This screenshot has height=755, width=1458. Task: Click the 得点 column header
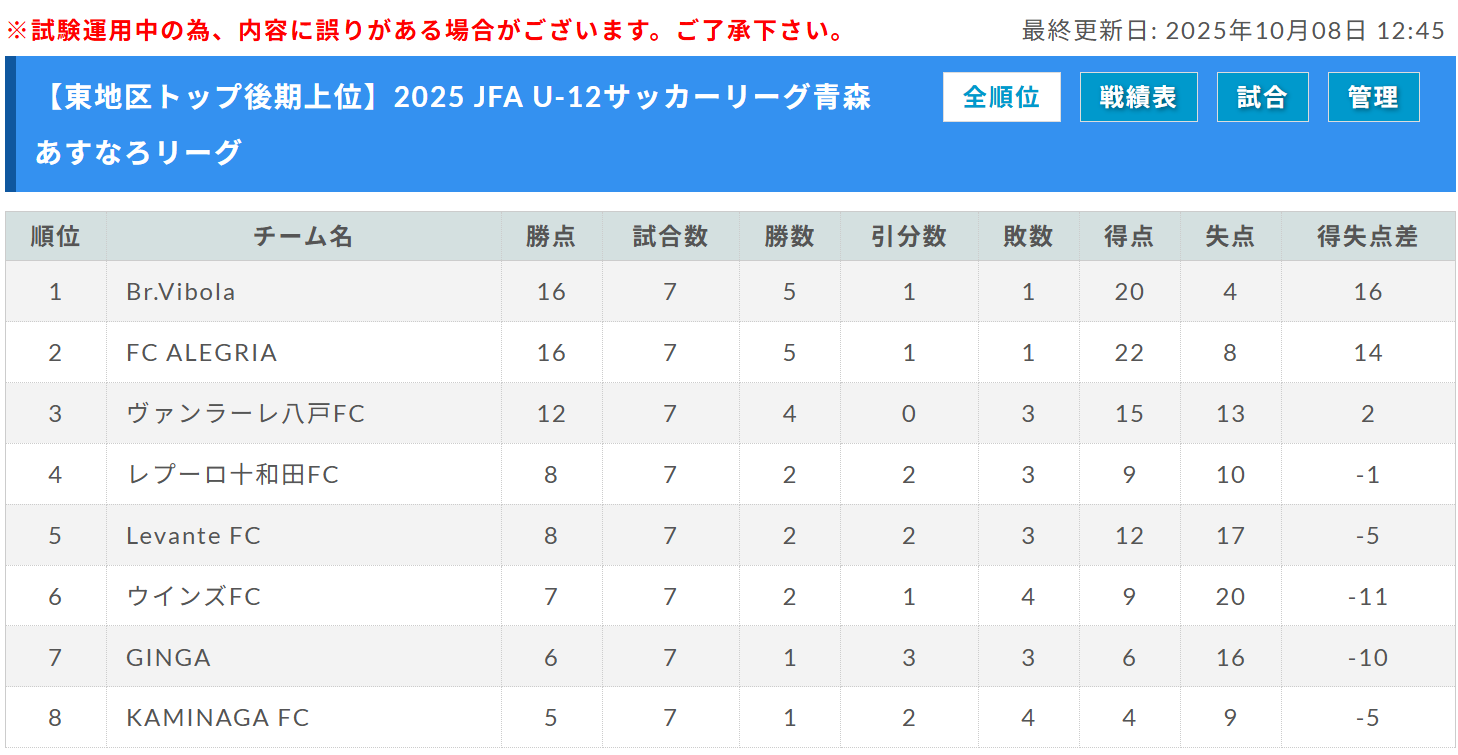(1129, 237)
